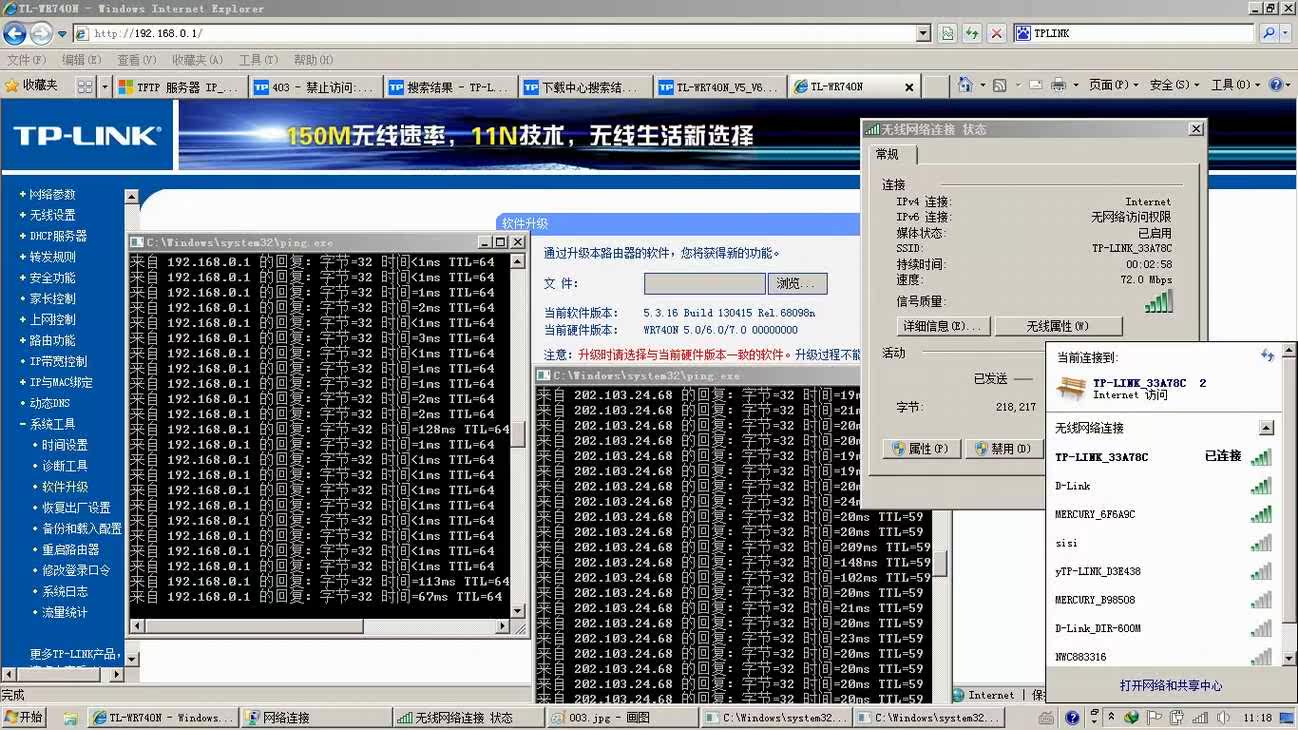Screen dimensions: 1298x730
Task: Click the refresh page icon
Action: pos(972,34)
